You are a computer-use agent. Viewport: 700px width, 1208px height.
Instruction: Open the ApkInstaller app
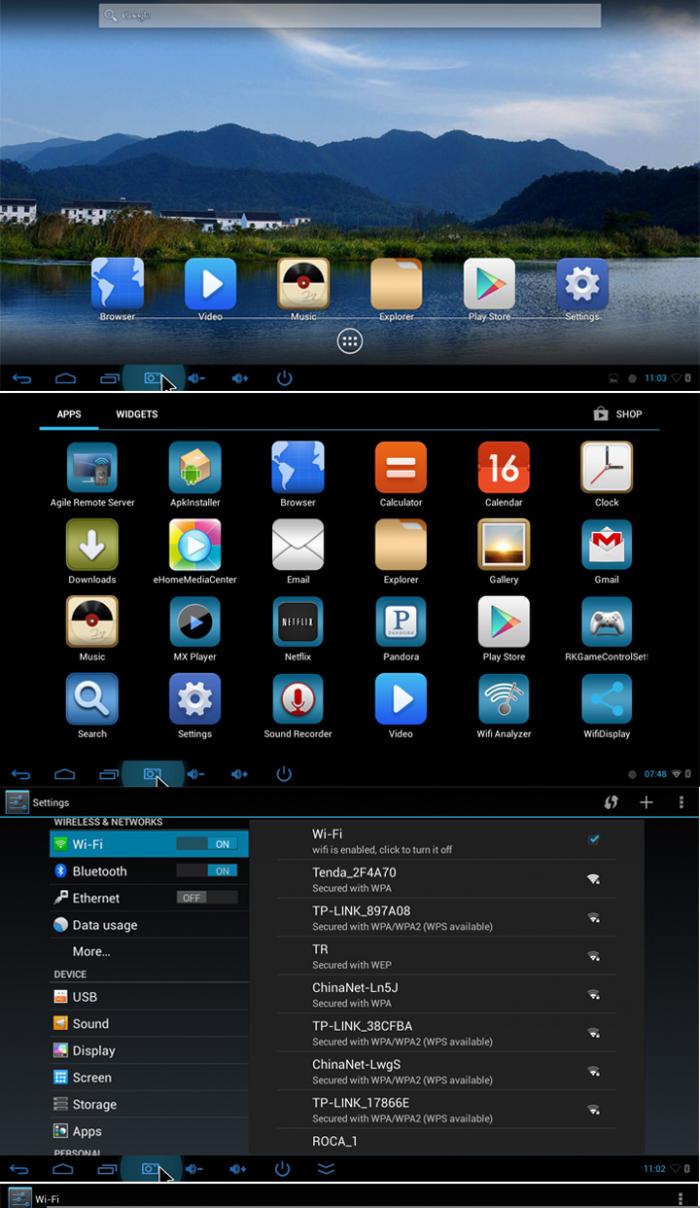coord(195,468)
